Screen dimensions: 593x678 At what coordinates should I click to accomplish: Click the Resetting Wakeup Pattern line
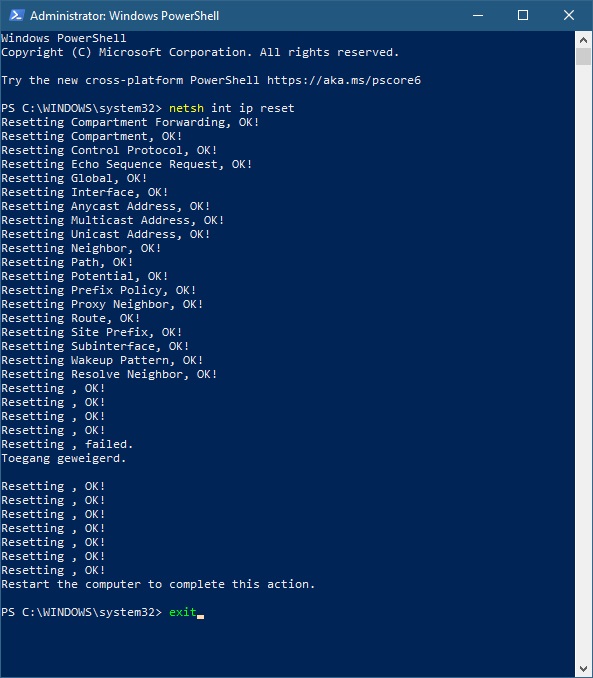coord(102,360)
